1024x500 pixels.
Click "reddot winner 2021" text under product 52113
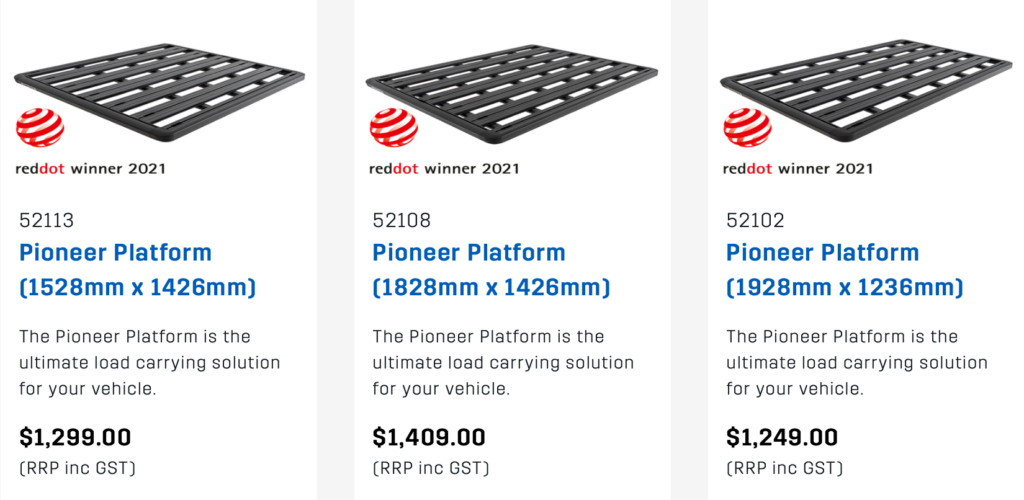(x=90, y=169)
